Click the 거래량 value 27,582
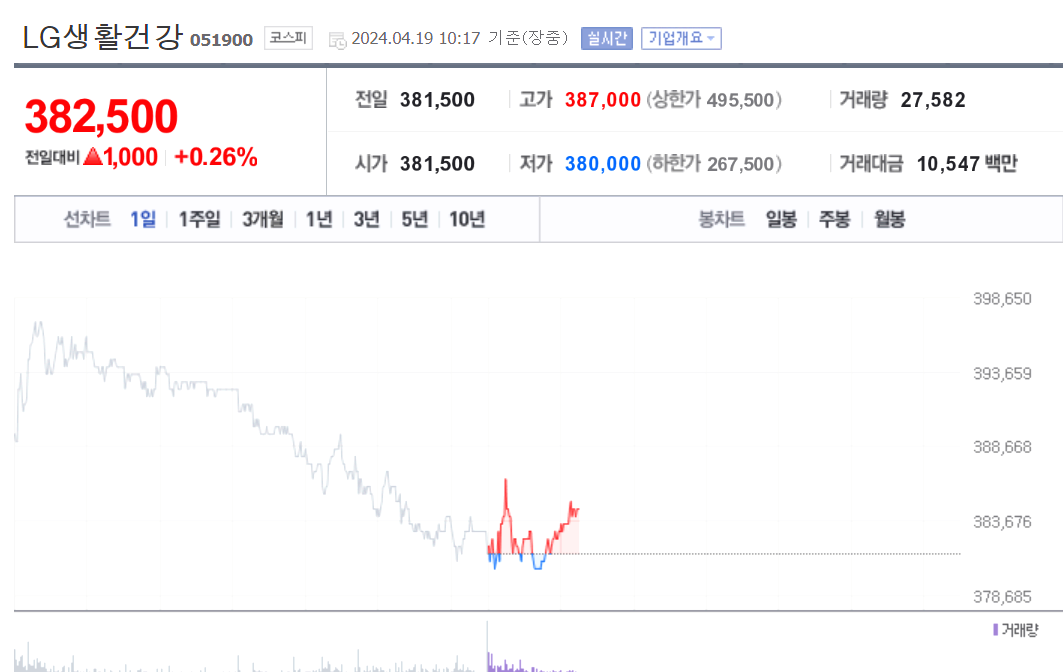This screenshot has width=1063, height=672. (x=933, y=100)
